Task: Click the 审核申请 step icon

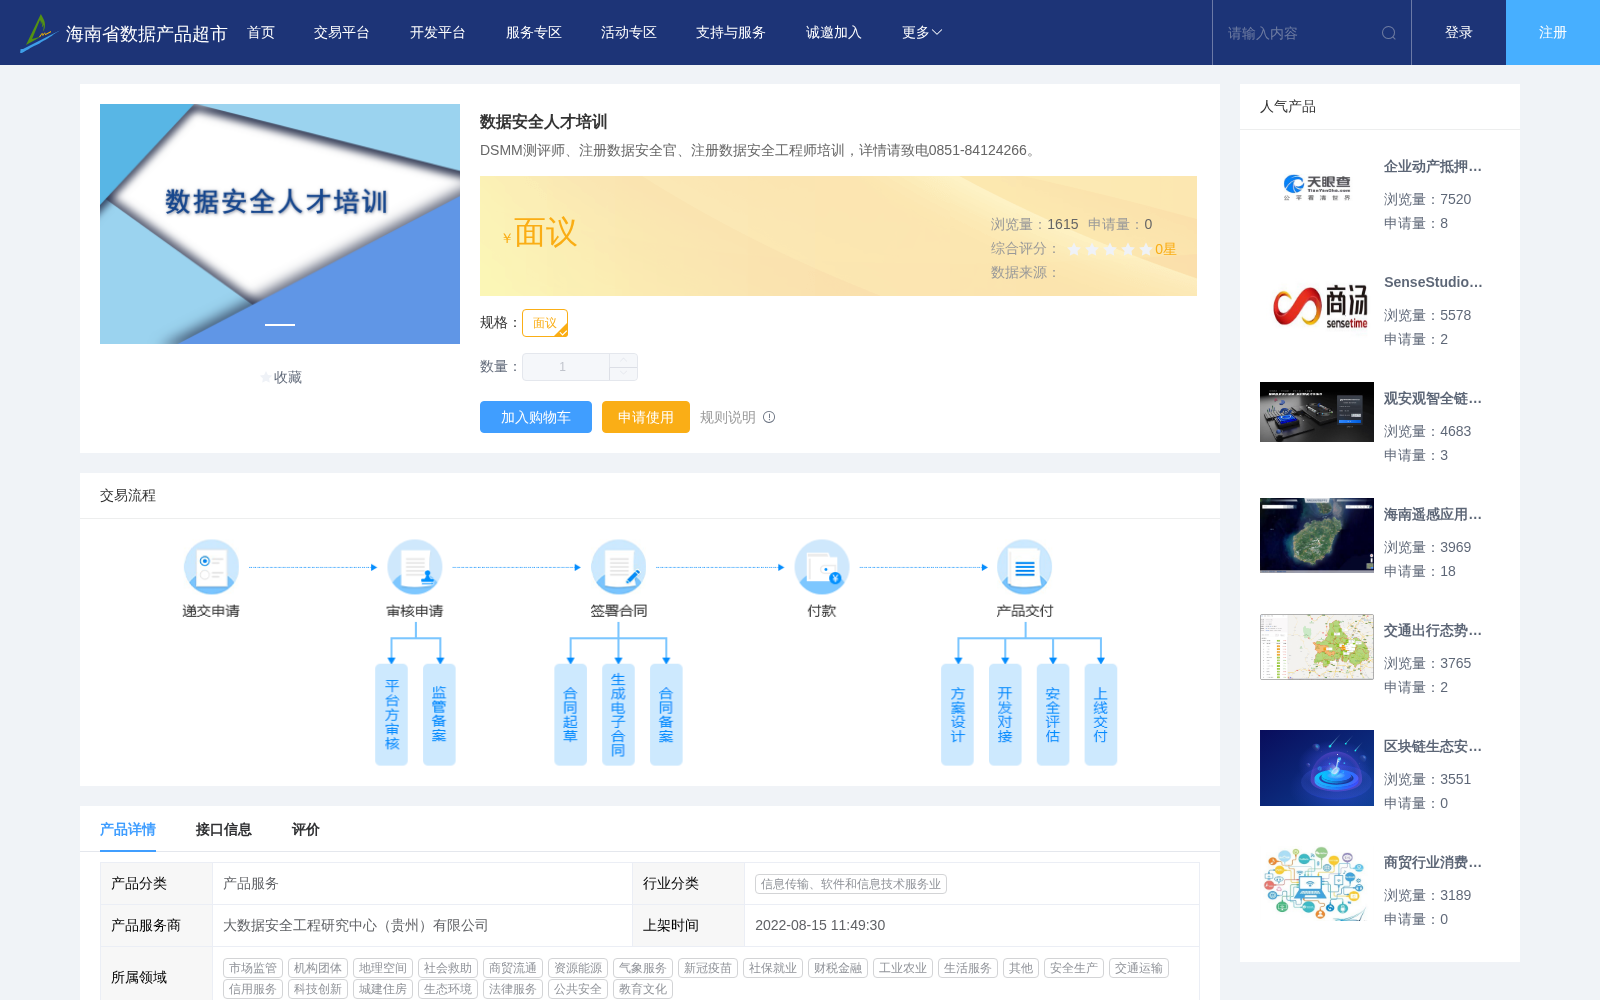Action: coord(415,567)
